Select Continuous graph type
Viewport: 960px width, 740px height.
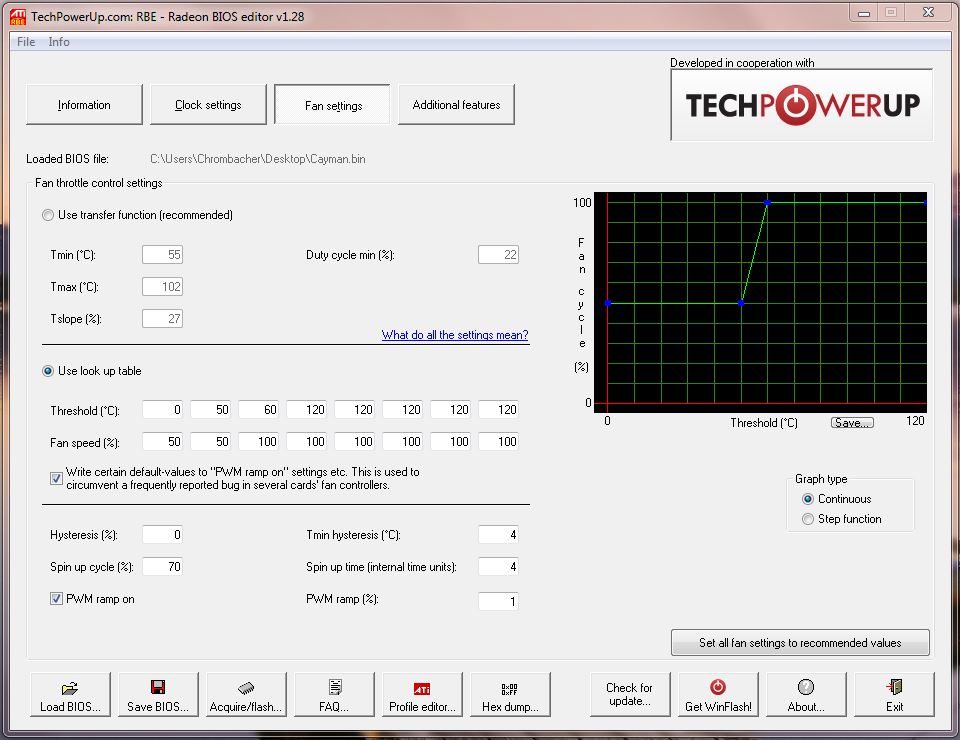[x=808, y=499]
